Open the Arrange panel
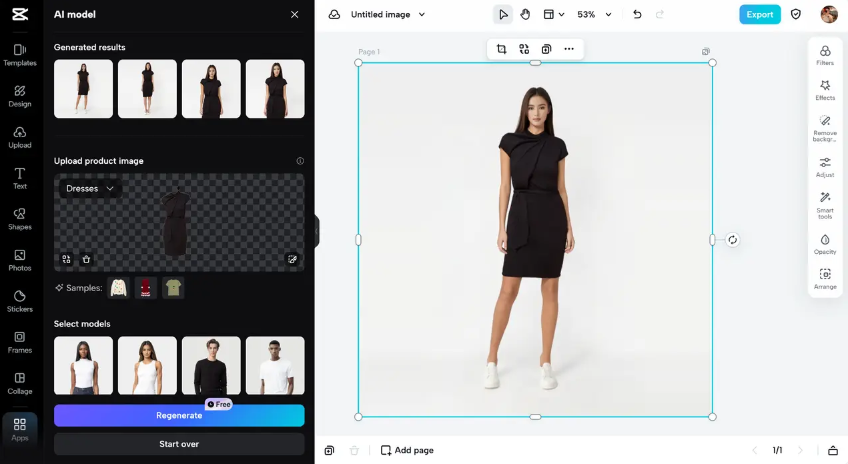 pos(825,279)
